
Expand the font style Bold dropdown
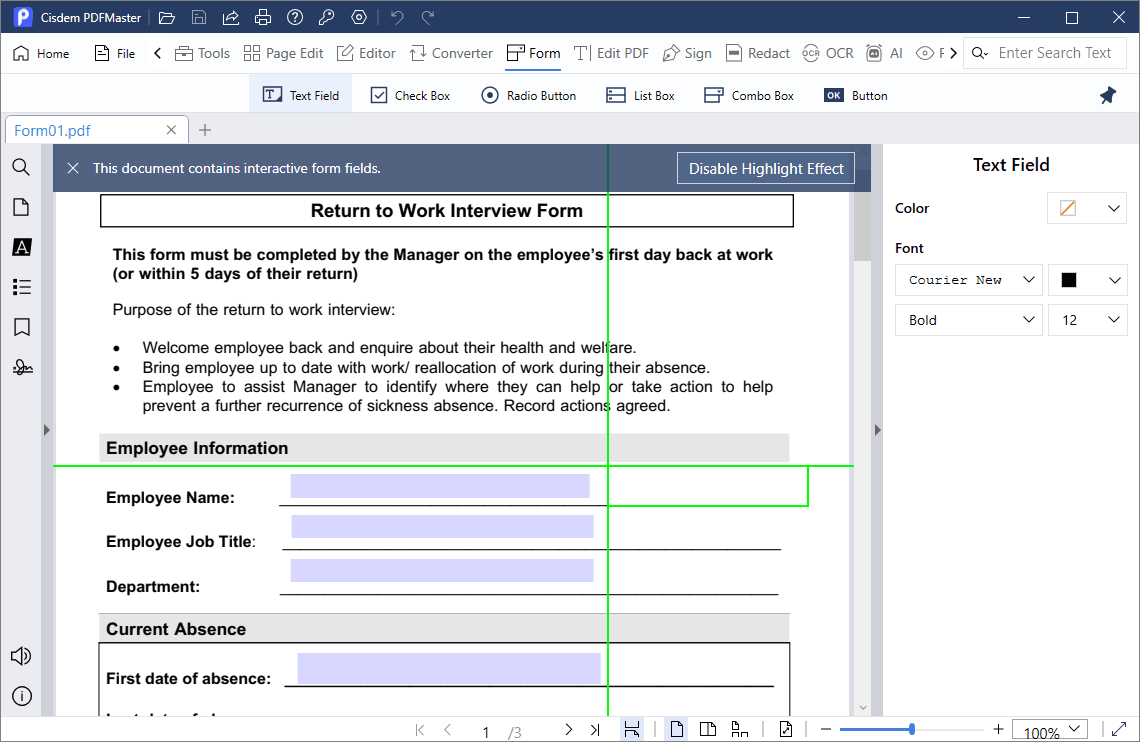[968, 320]
